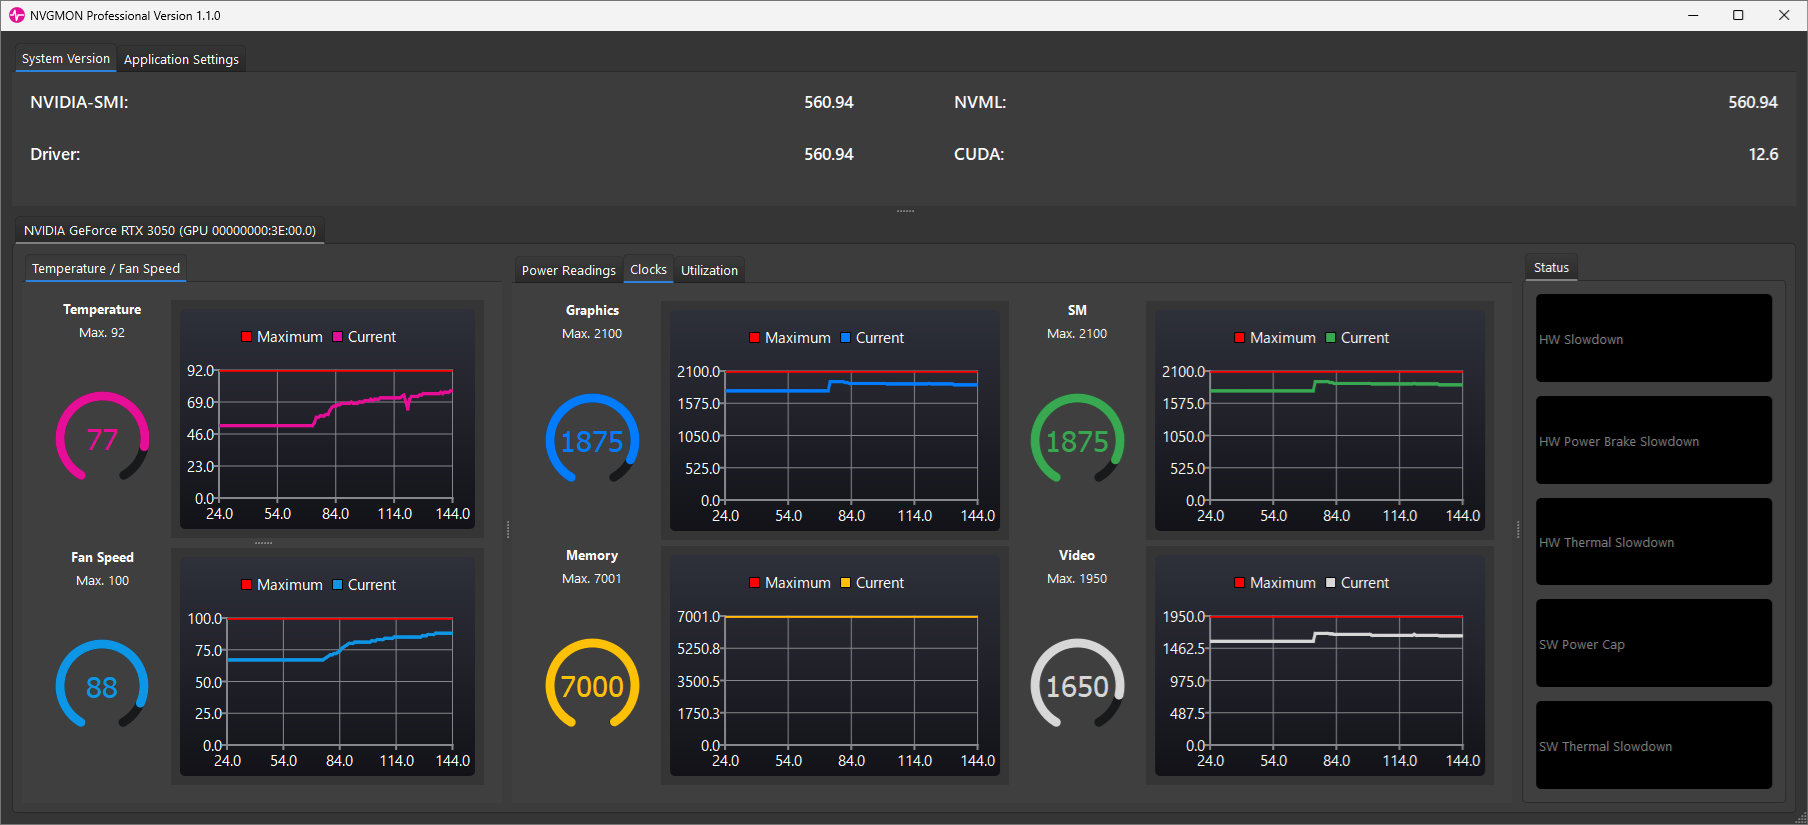The height and width of the screenshot is (825, 1808).
Task: Click the temperature gauge showing 77
Action: point(102,438)
